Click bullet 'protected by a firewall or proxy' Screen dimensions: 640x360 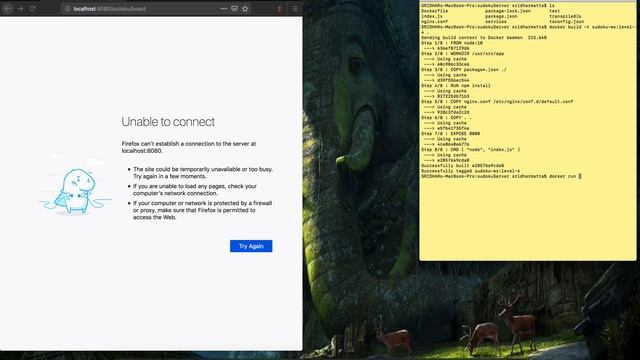202,210
